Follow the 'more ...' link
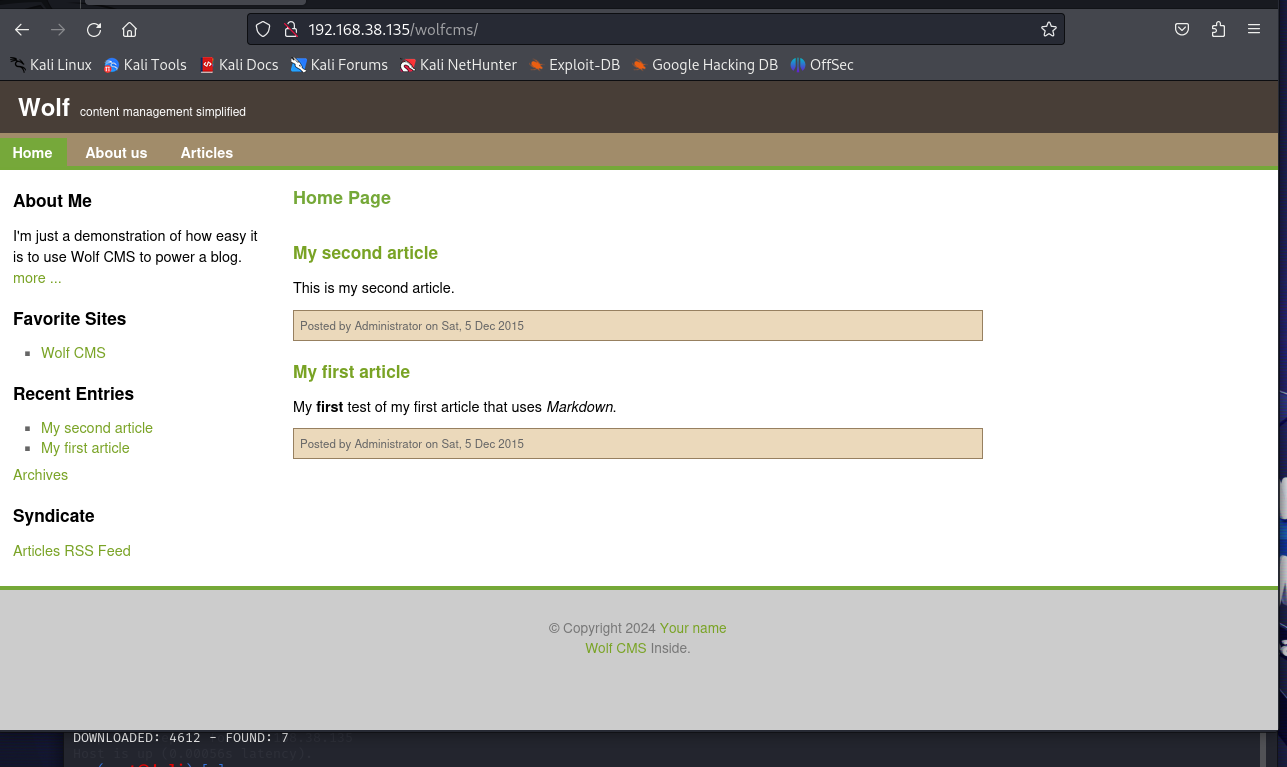1287x767 pixels. [37, 278]
